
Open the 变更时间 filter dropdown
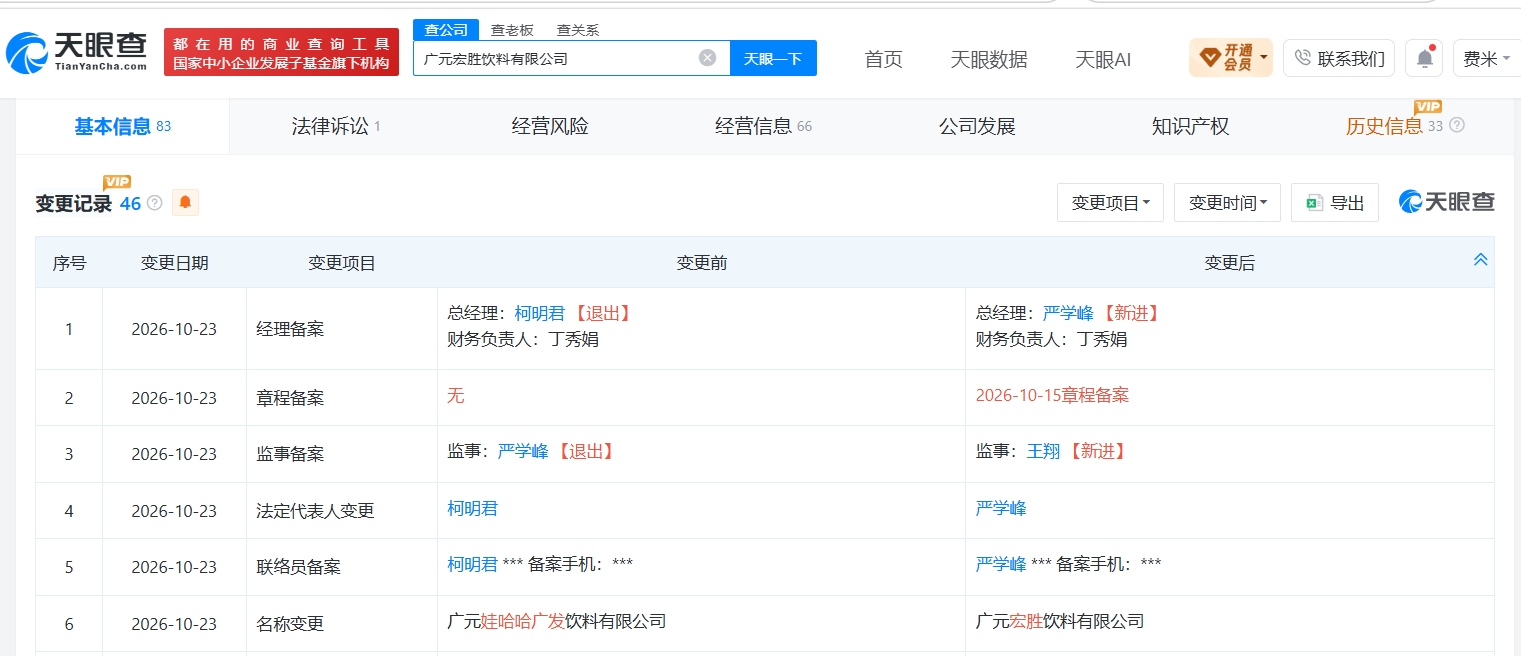pos(1227,203)
